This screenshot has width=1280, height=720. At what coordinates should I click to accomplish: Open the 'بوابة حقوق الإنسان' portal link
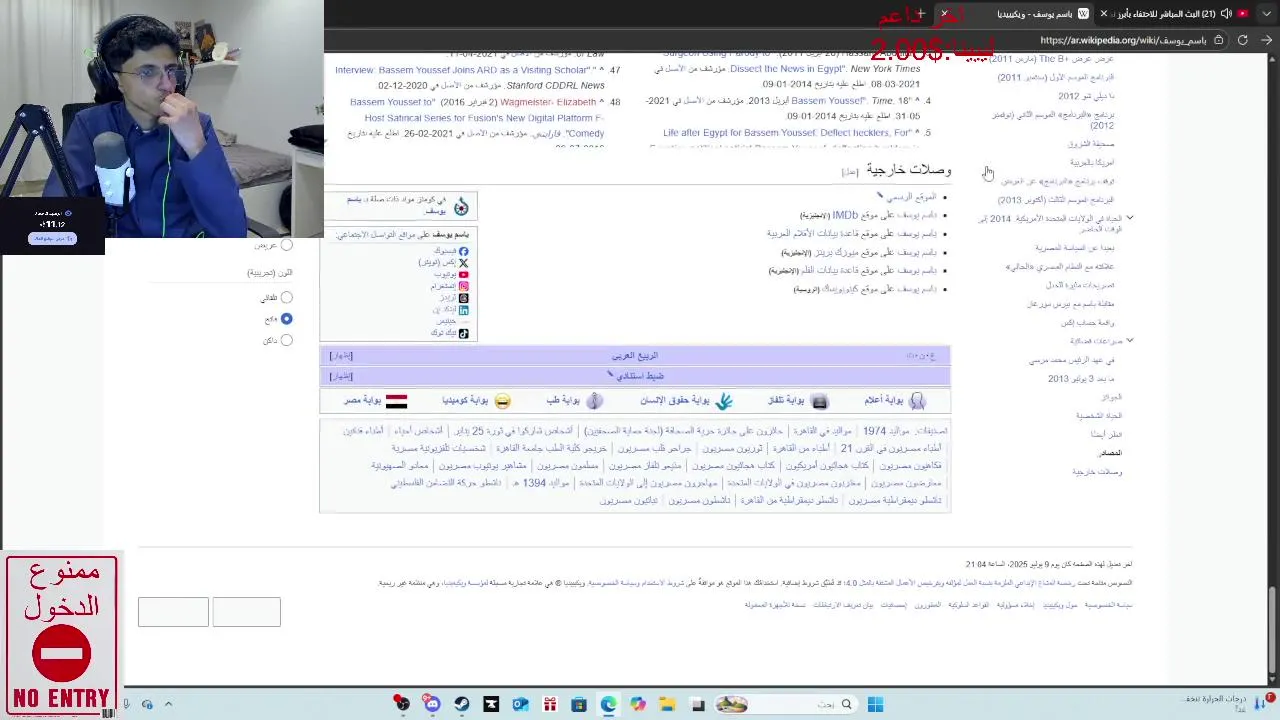[675, 401]
